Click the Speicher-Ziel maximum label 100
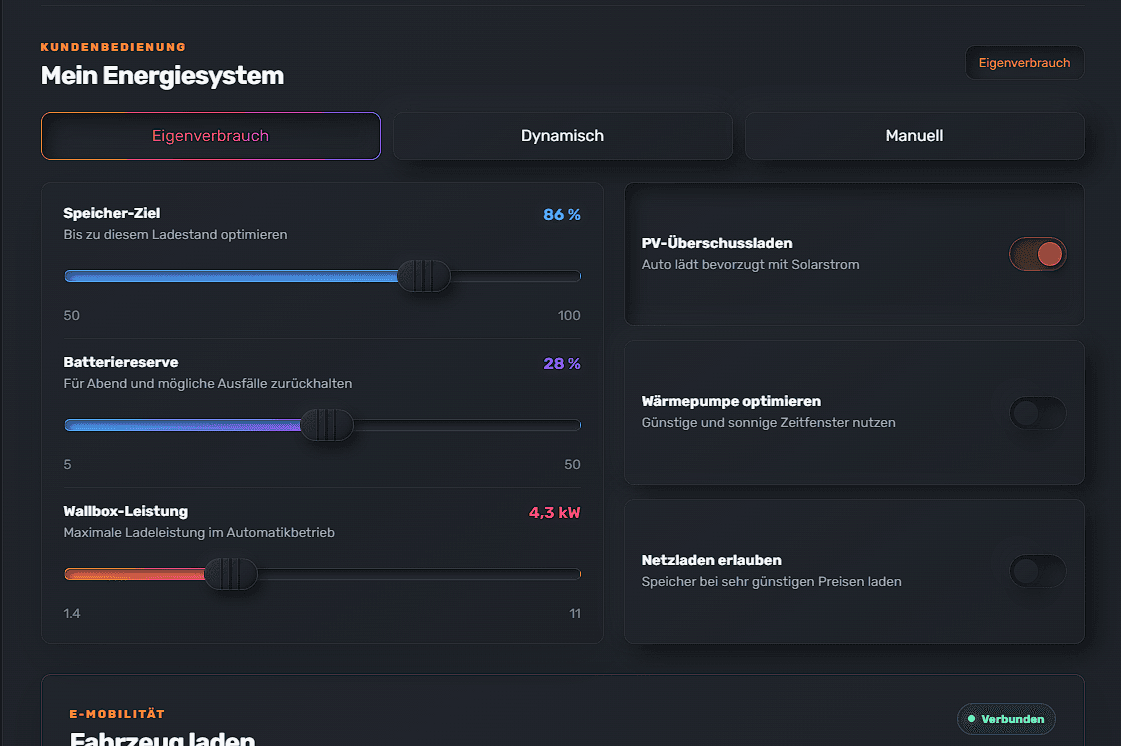This screenshot has height=746, width=1121. point(569,315)
